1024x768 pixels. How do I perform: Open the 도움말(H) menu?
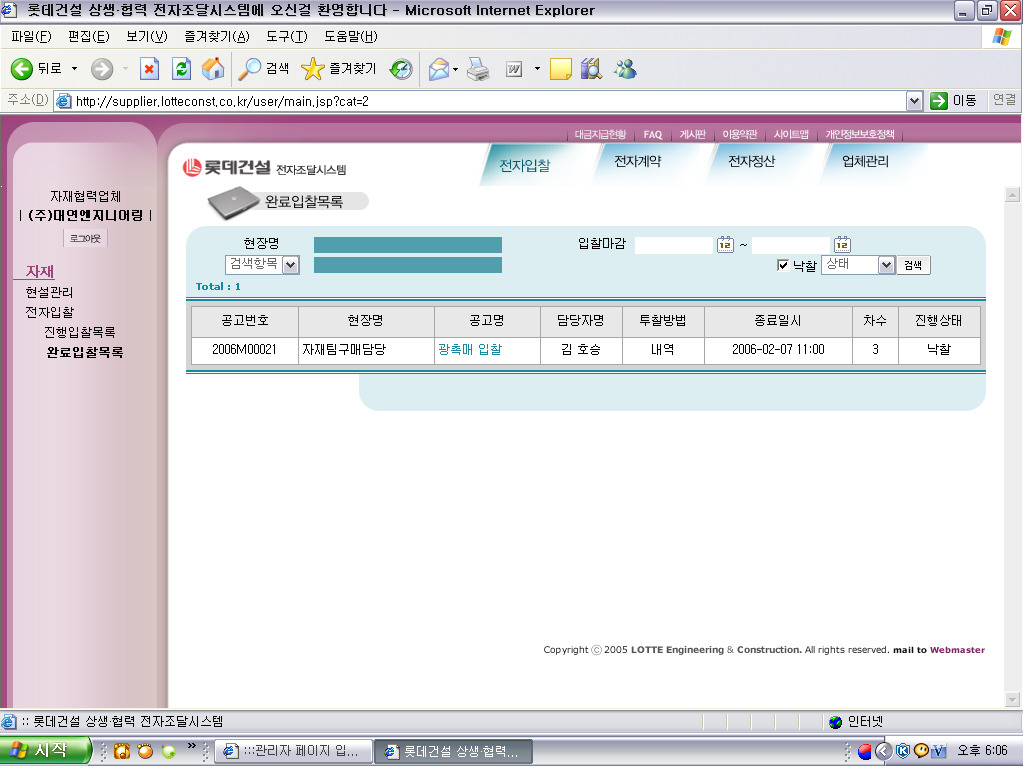351,37
